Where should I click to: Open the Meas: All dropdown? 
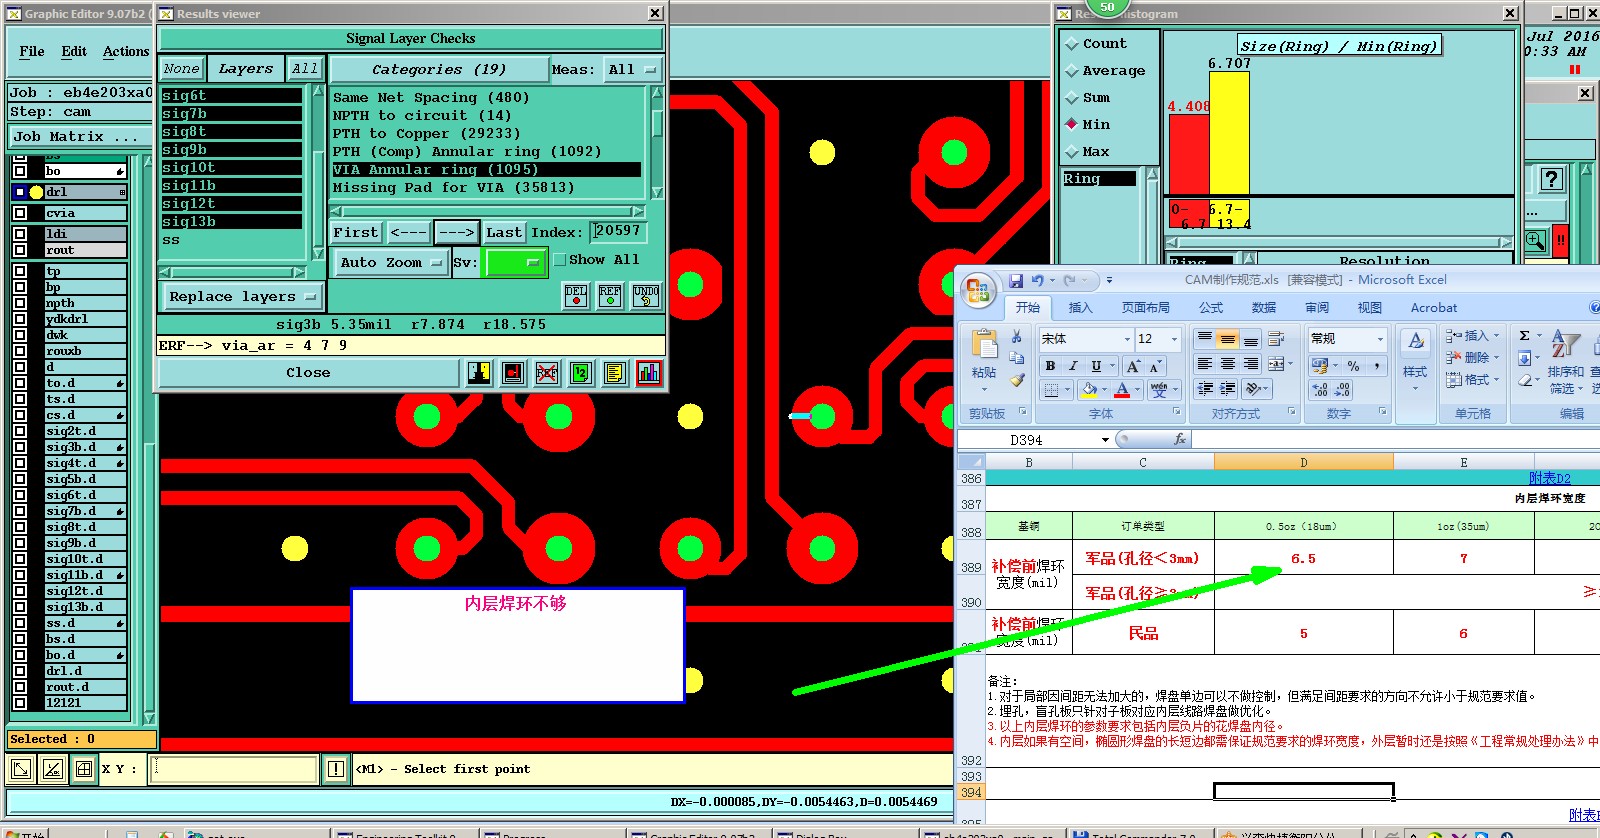pos(633,70)
